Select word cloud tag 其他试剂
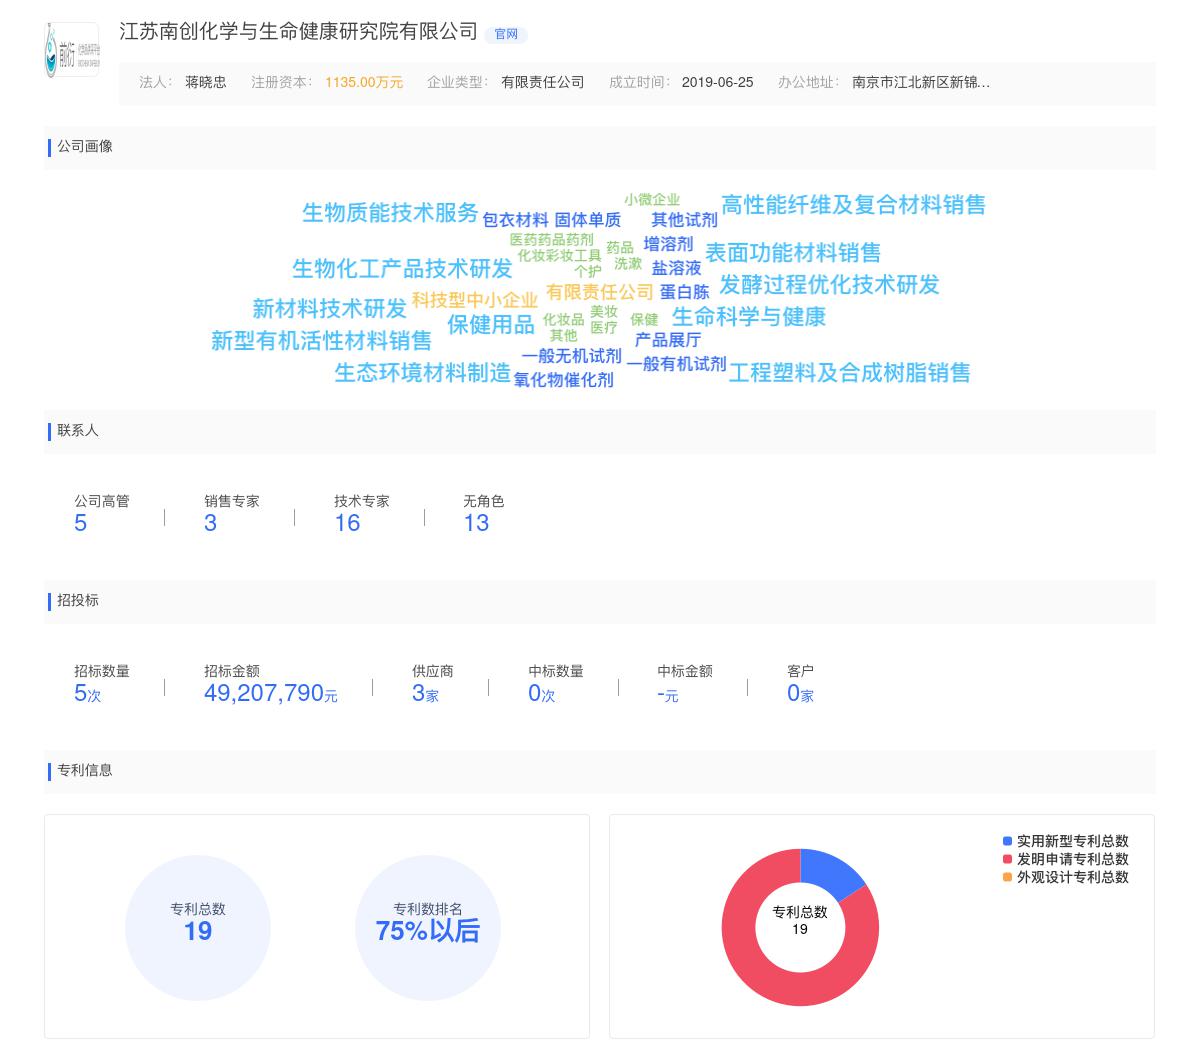Image resolution: width=1200 pixels, height=1061 pixels. coord(684,220)
